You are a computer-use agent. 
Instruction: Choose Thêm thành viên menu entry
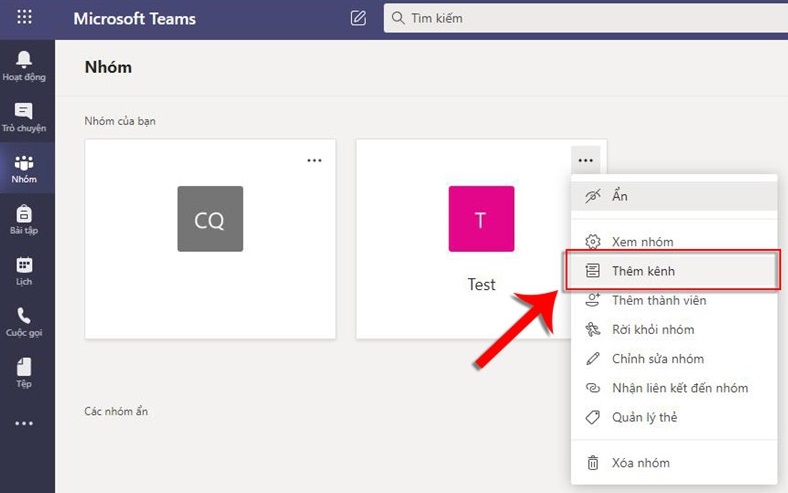[x=674, y=300]
